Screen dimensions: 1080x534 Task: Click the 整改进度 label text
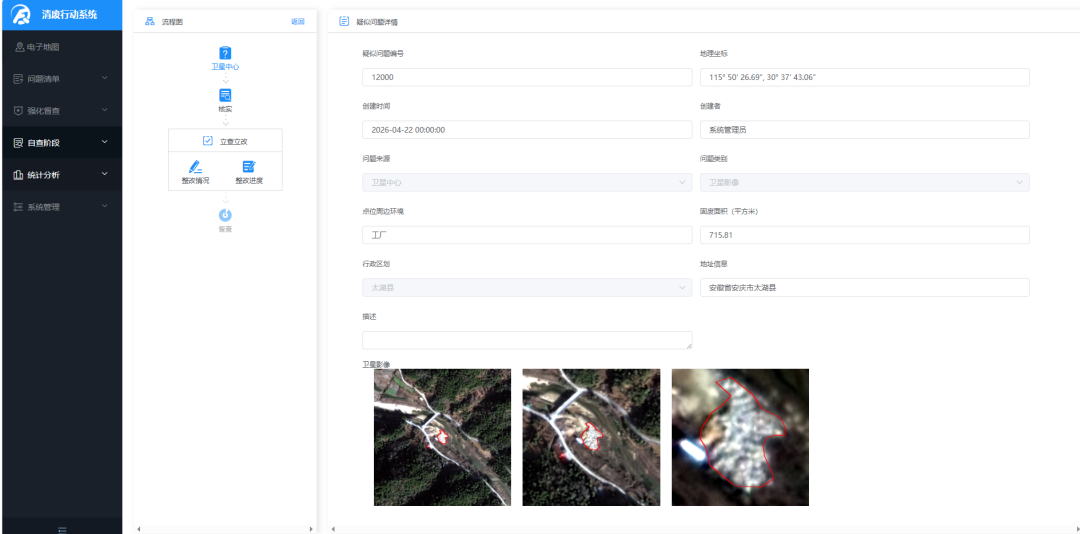click(x=249, y=181)
